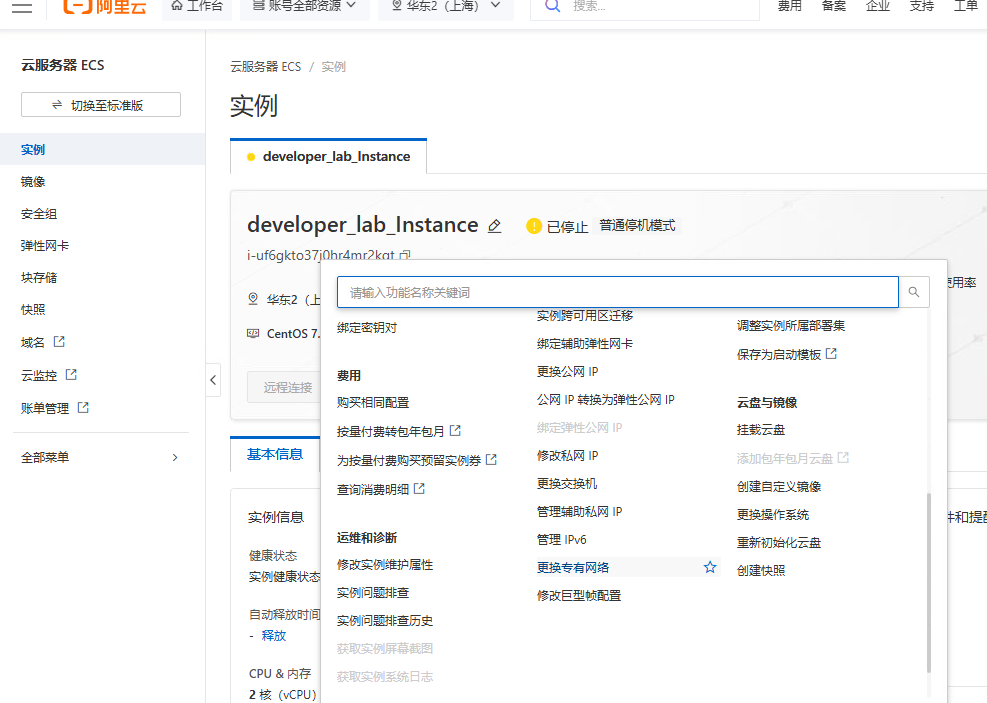Expand 全部菜单 in the sidebar
Viewport: 987px width, 703px height.
point(101,458)
